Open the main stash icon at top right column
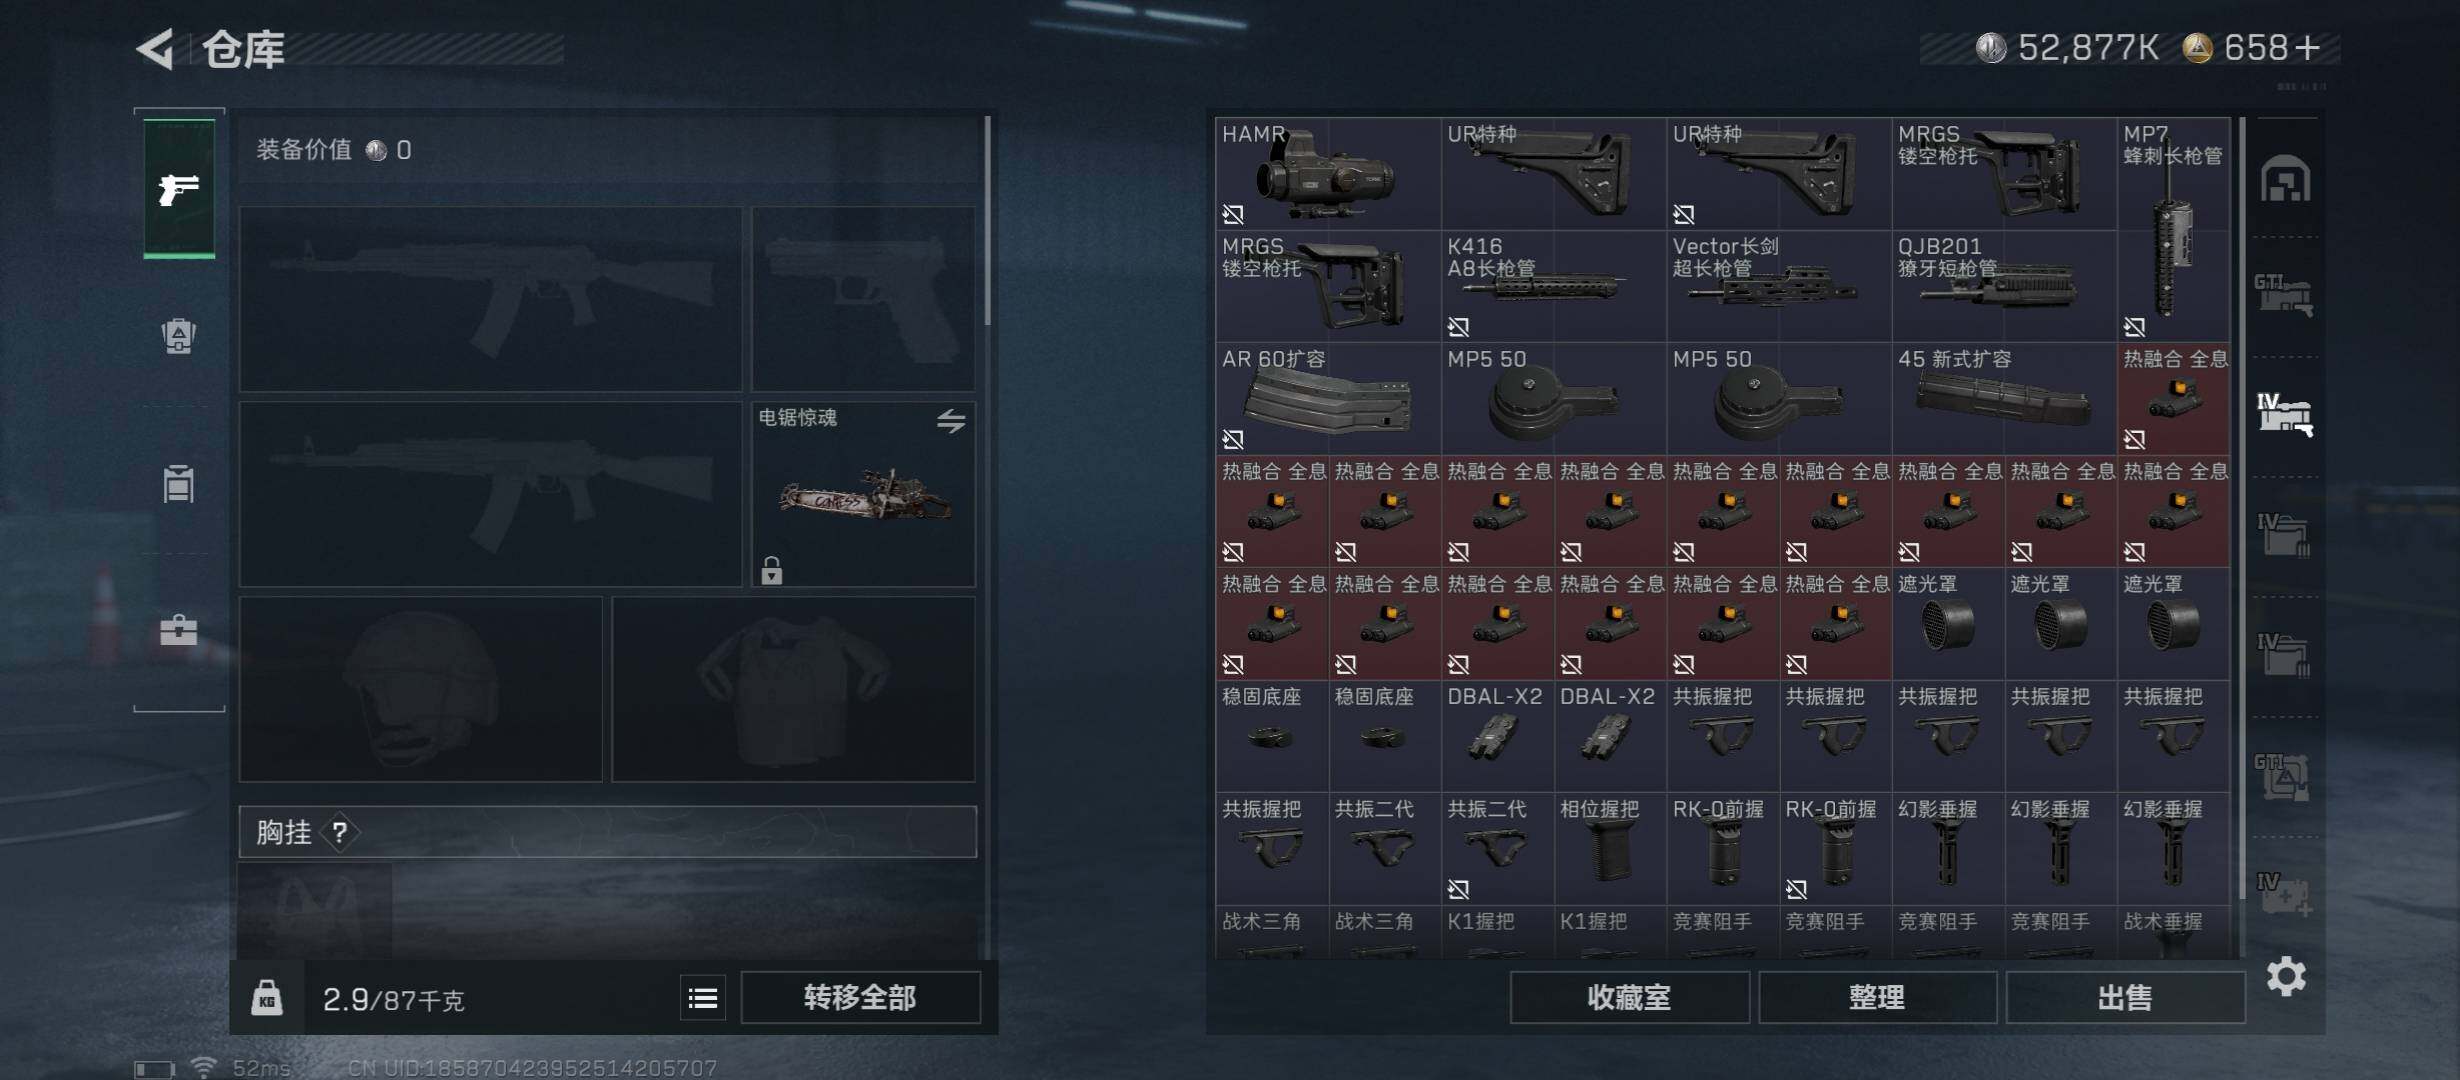Image resolution: width=2460 pixels, height=1080 pixels. point(2286,178)
